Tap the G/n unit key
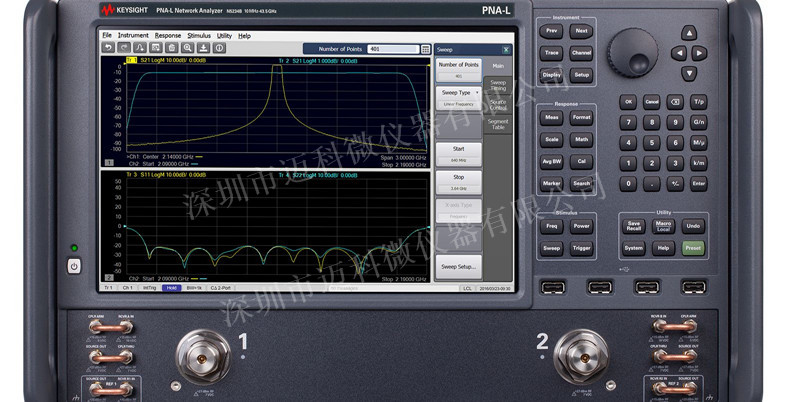The height and width of the screenshot is (402, 800). [x=698, y=122]
